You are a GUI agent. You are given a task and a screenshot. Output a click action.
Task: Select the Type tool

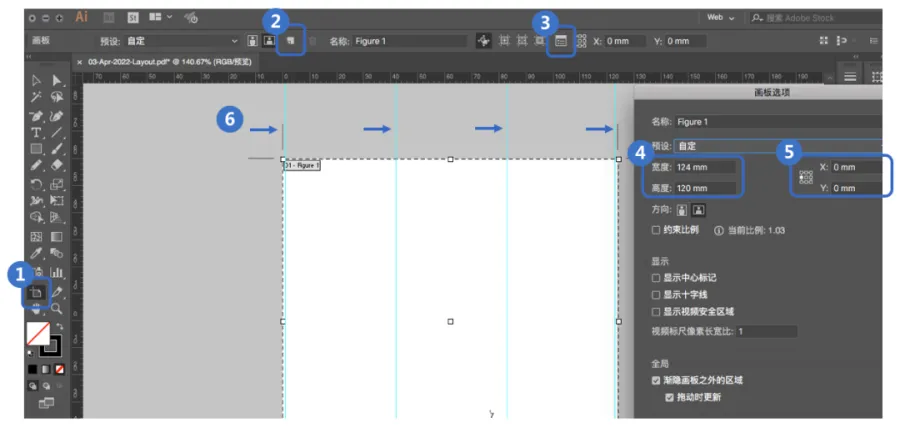[x=37, y=133]
